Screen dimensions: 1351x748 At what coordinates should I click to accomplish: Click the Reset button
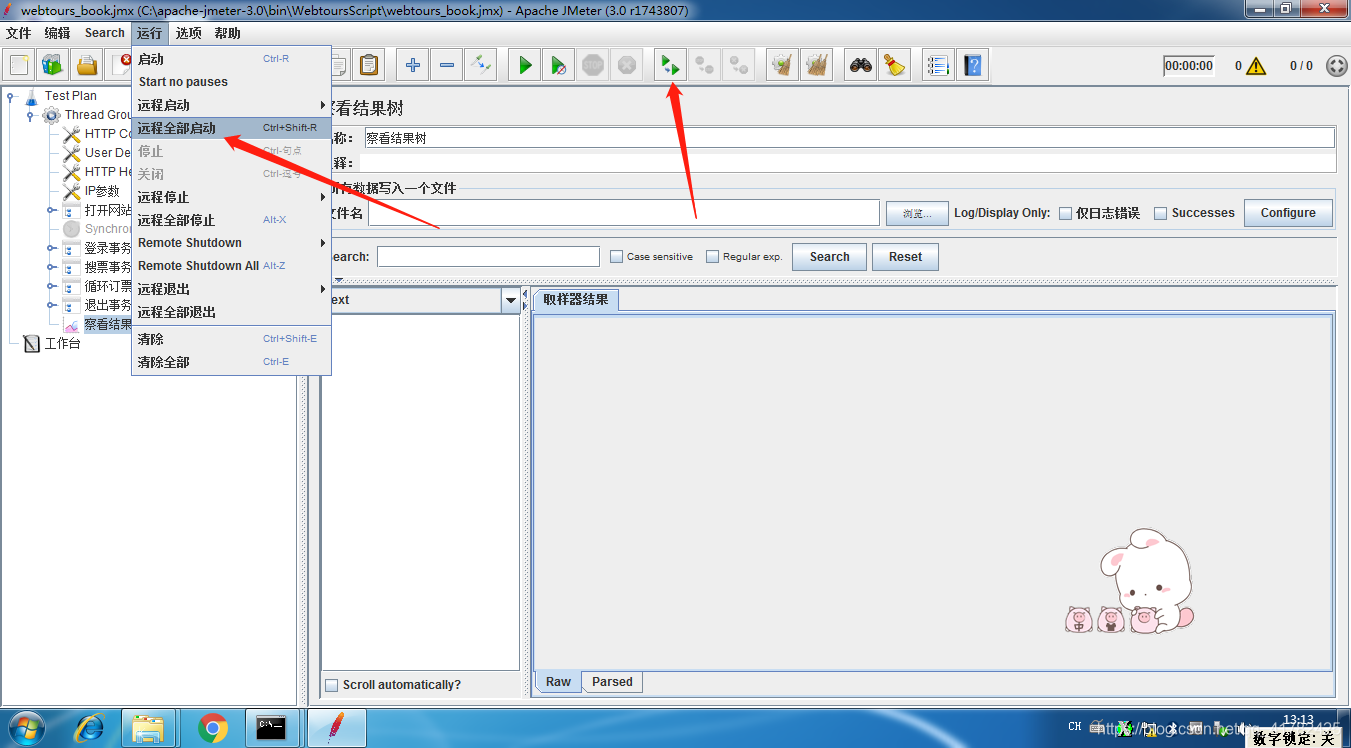[x=905, y=257]
